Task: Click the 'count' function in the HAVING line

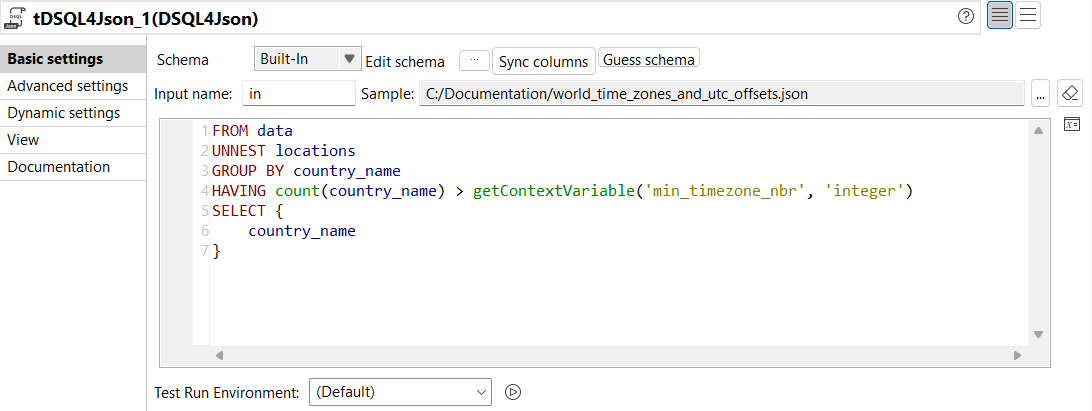Action: coord(297,191)
